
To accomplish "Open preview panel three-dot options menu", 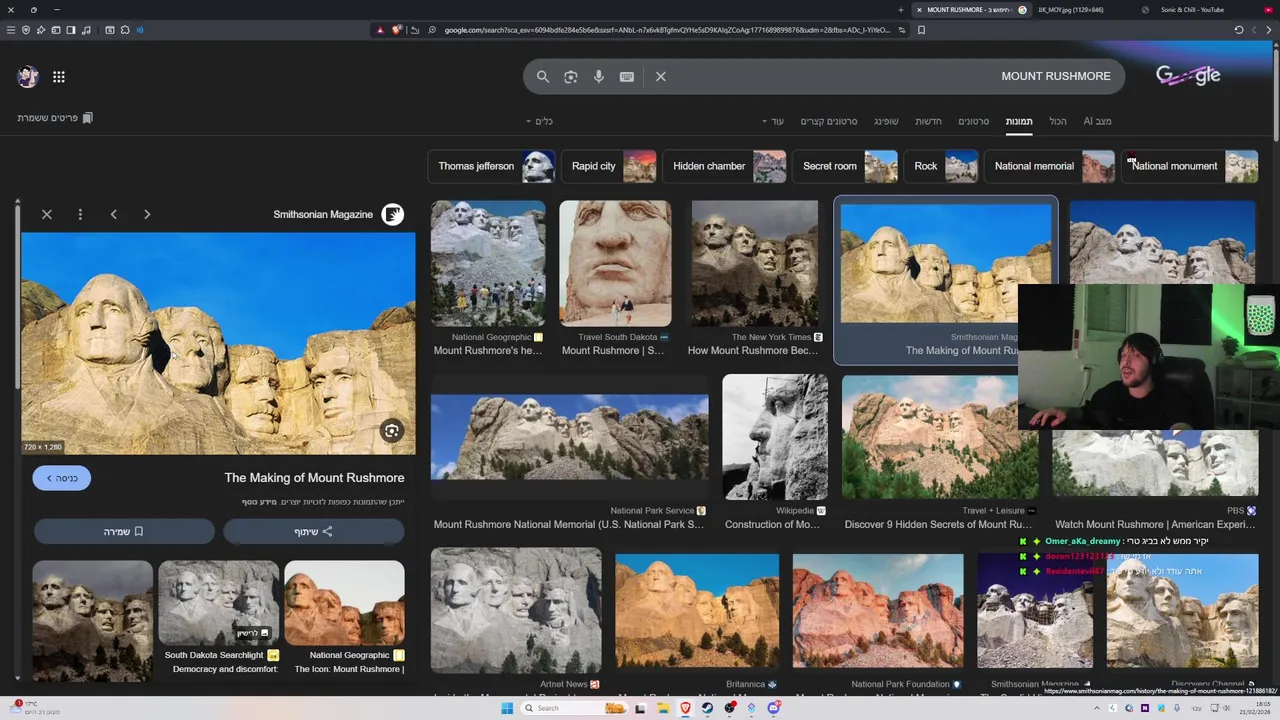I will tap(80, 214).
